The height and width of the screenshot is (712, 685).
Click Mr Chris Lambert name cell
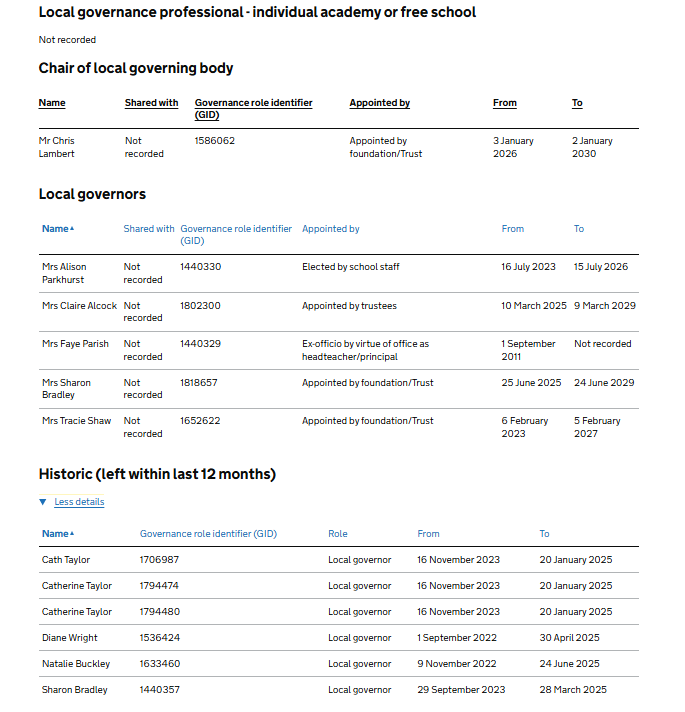(x=57, y=147)
